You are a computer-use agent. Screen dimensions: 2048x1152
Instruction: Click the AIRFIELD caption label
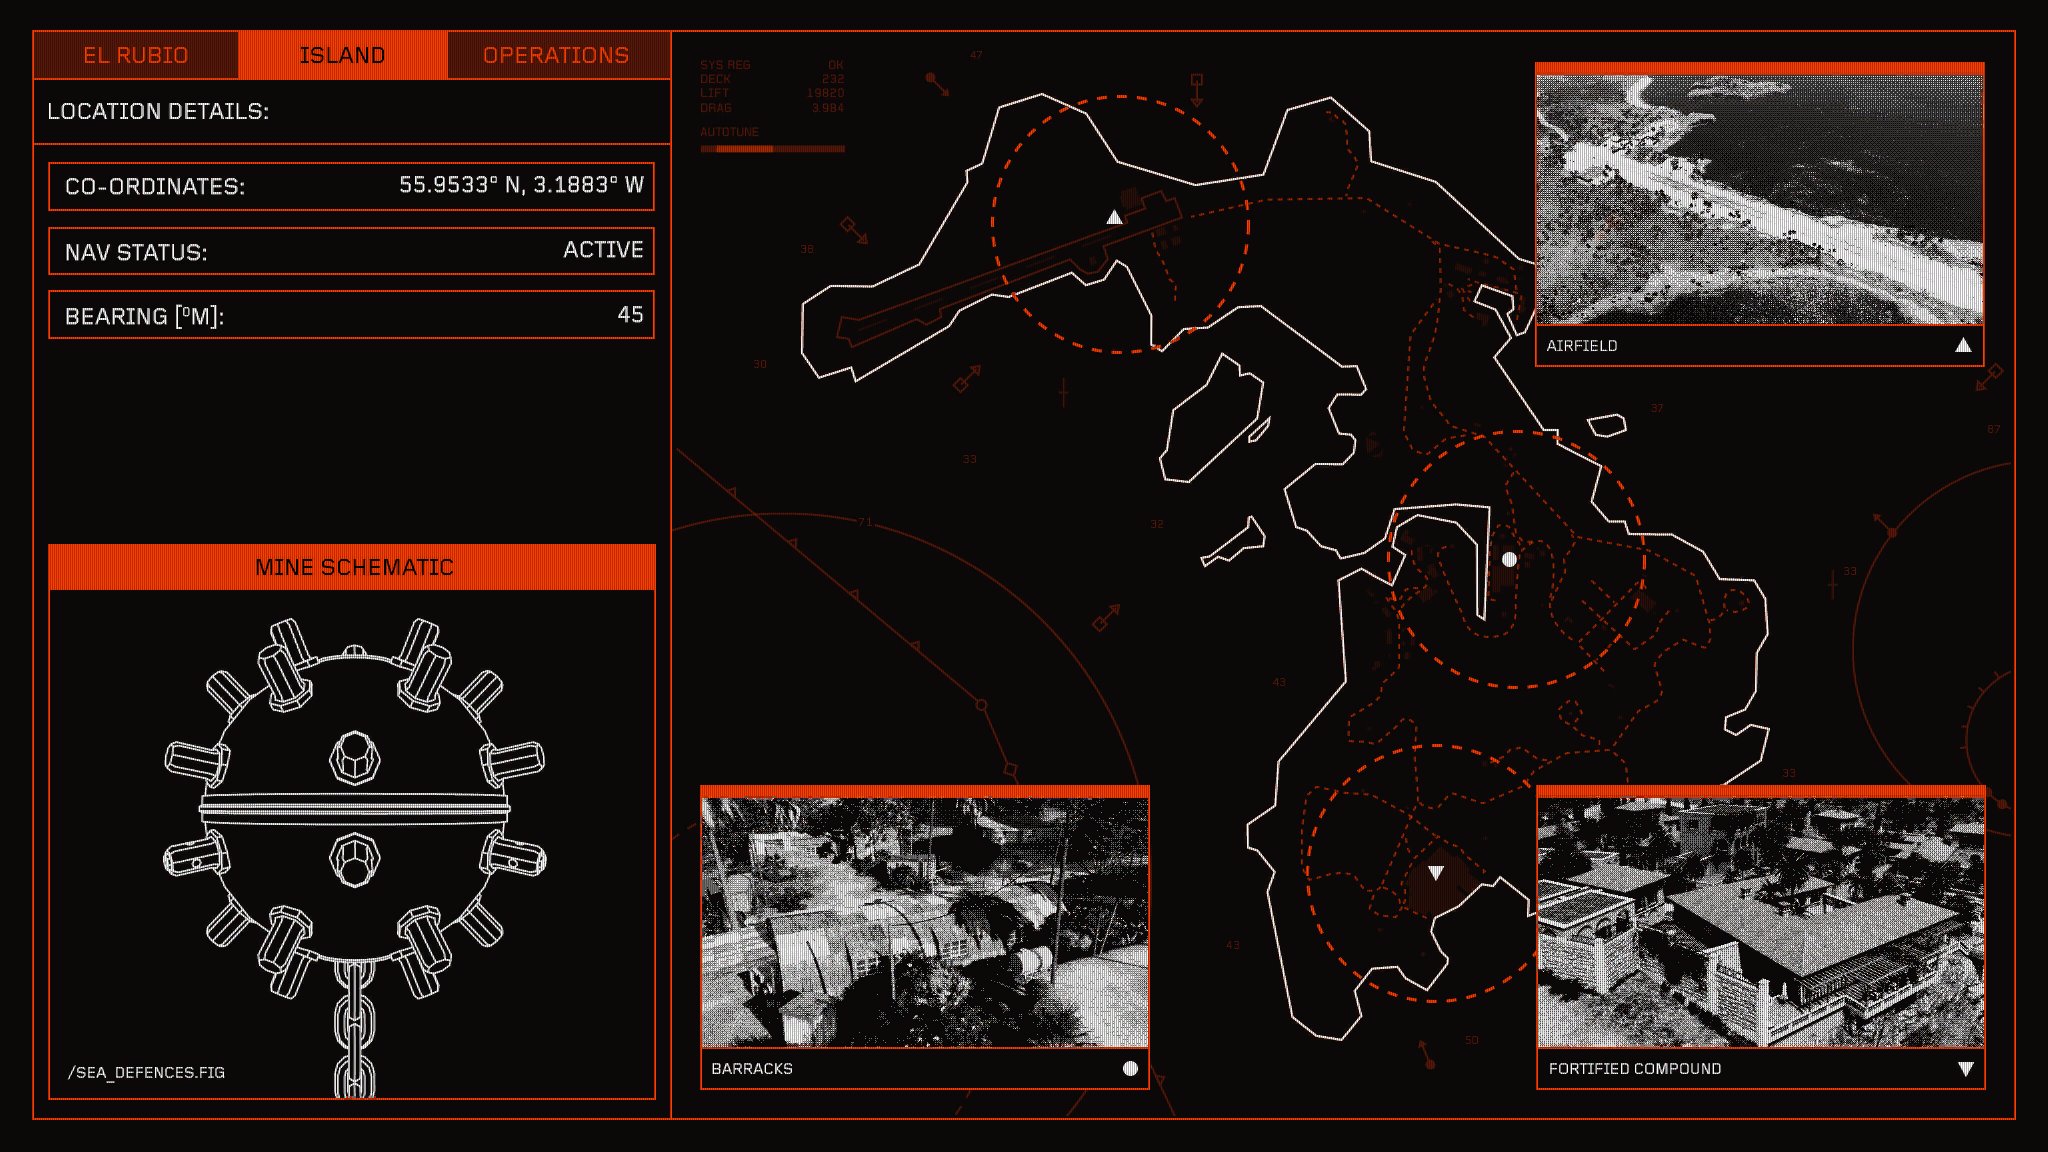(1582, 346)
